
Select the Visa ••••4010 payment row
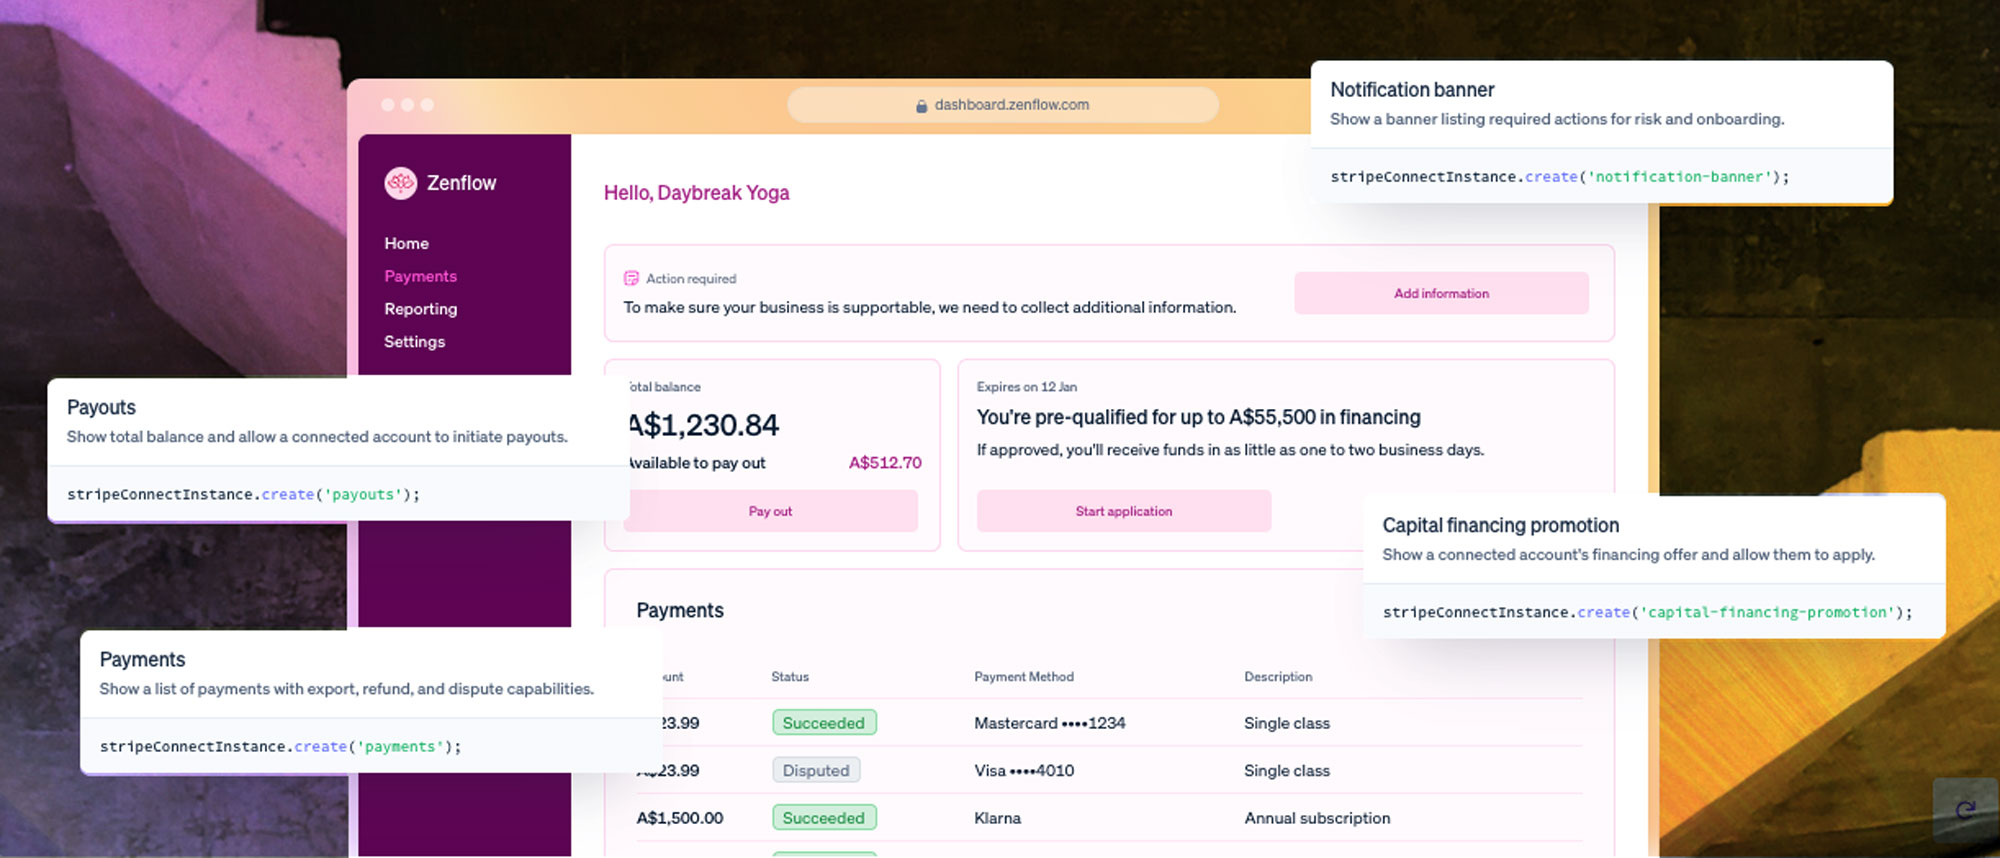[x=1024, y=770]
